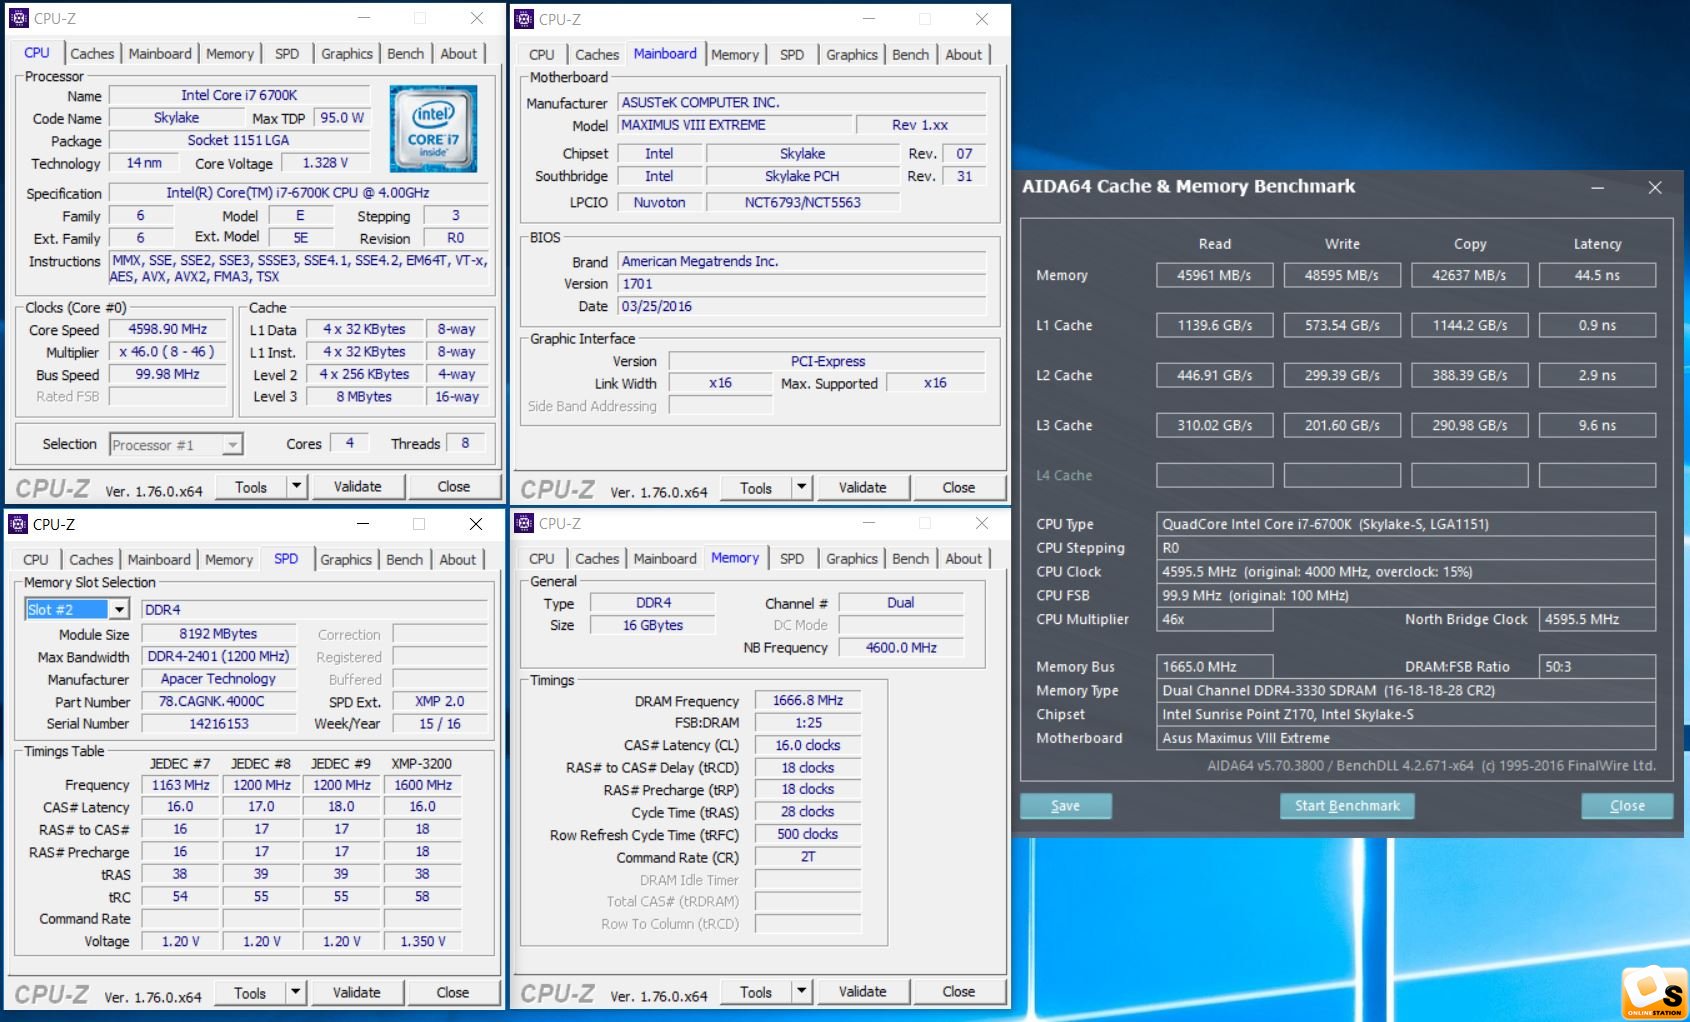Open Tools dropdown arrow in SPD window

(295, 993)
